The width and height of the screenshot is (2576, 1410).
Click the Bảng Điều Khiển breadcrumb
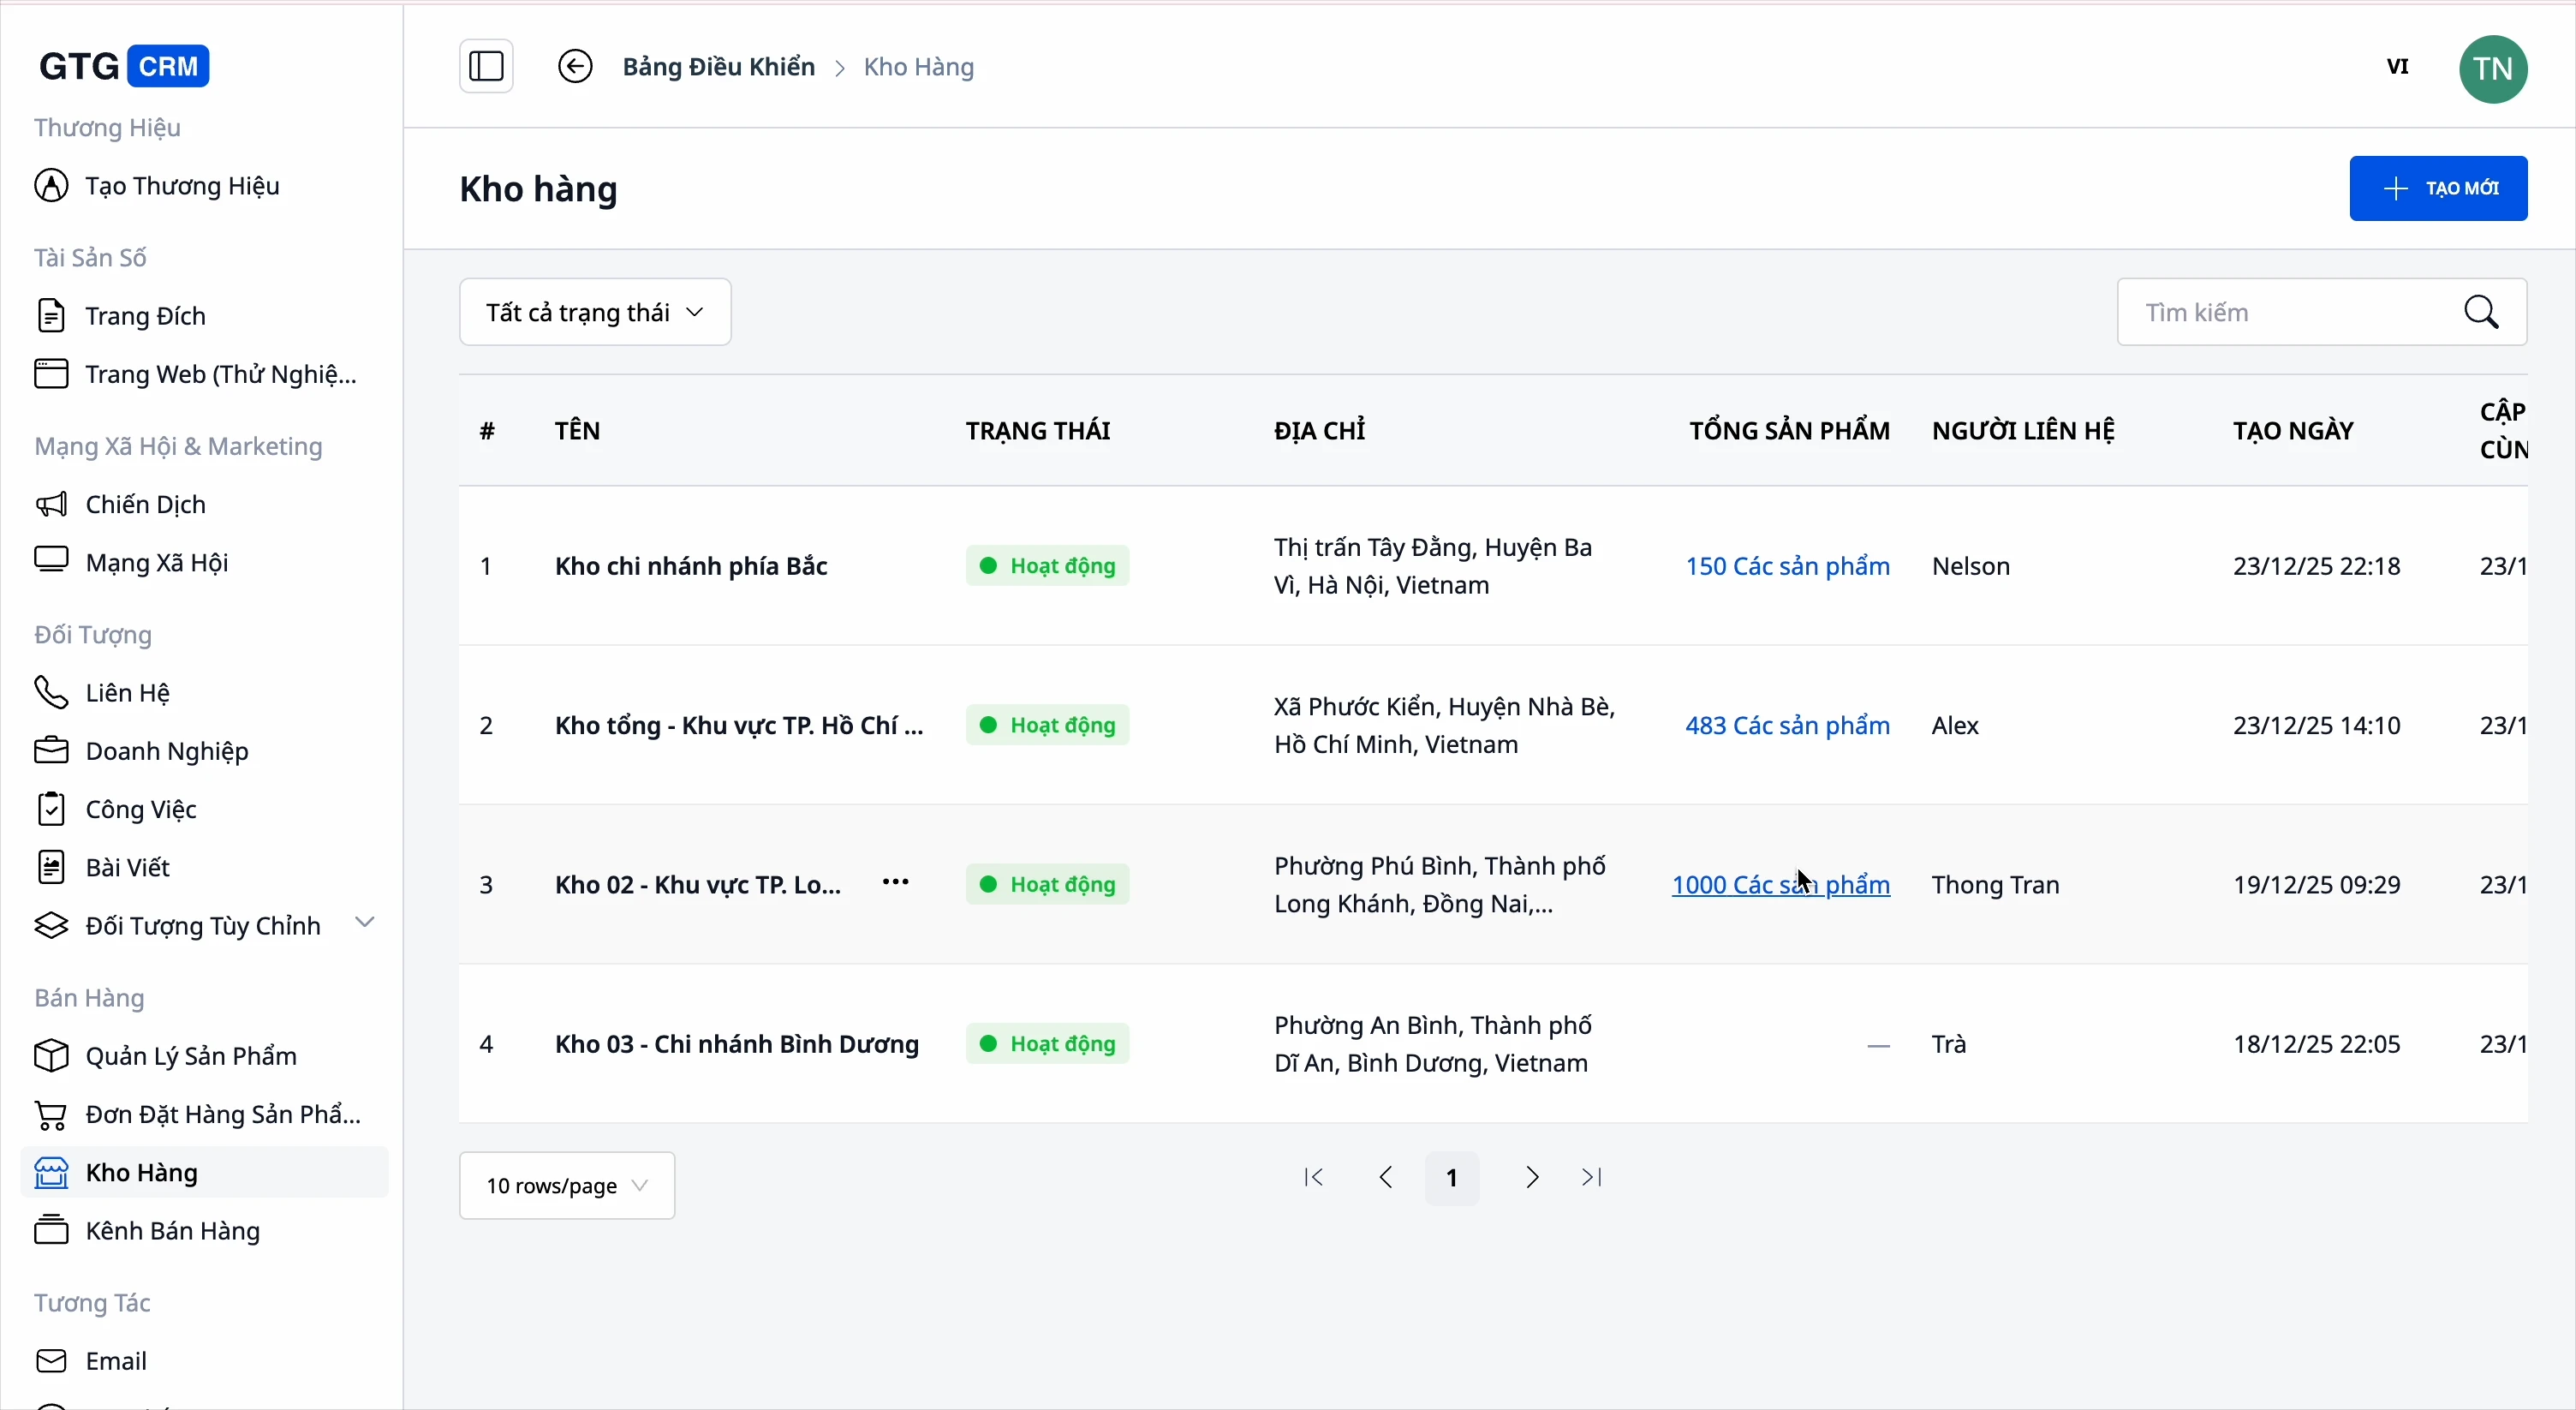click(x=718, y=67)
